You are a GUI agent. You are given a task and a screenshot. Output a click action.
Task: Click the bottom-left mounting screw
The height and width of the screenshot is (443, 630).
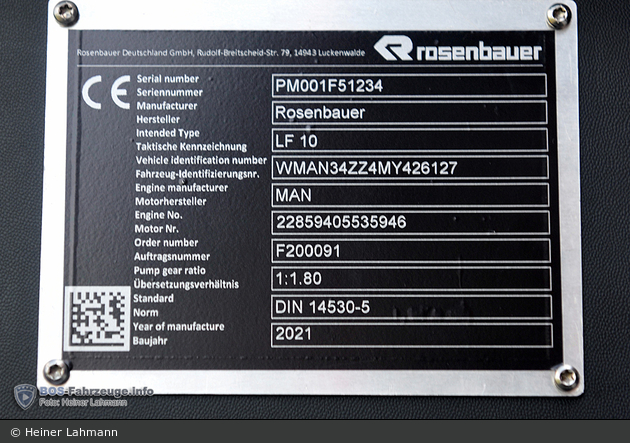coord(56,372)
